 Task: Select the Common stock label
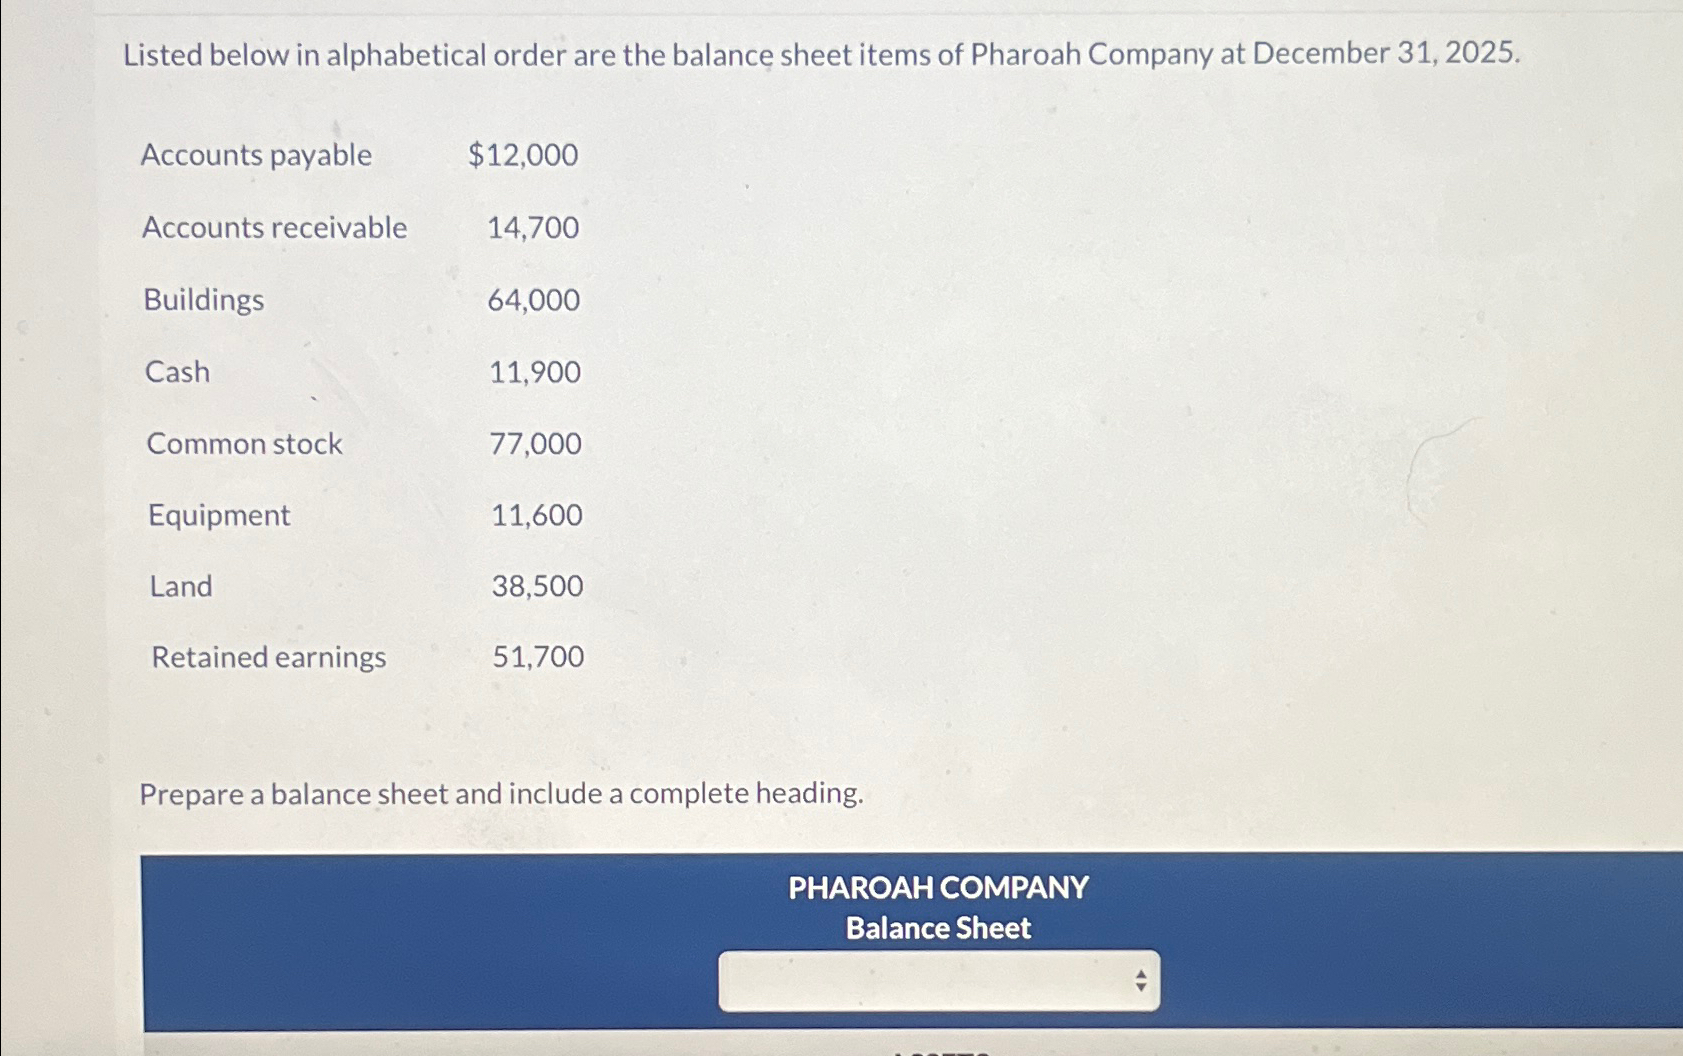click(x=243, y=444)
